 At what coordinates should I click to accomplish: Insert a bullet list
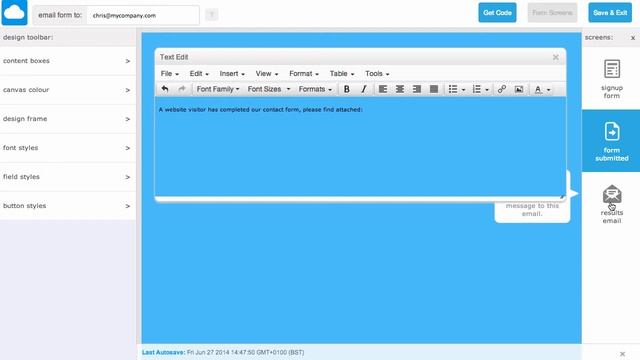pos(453,89)
